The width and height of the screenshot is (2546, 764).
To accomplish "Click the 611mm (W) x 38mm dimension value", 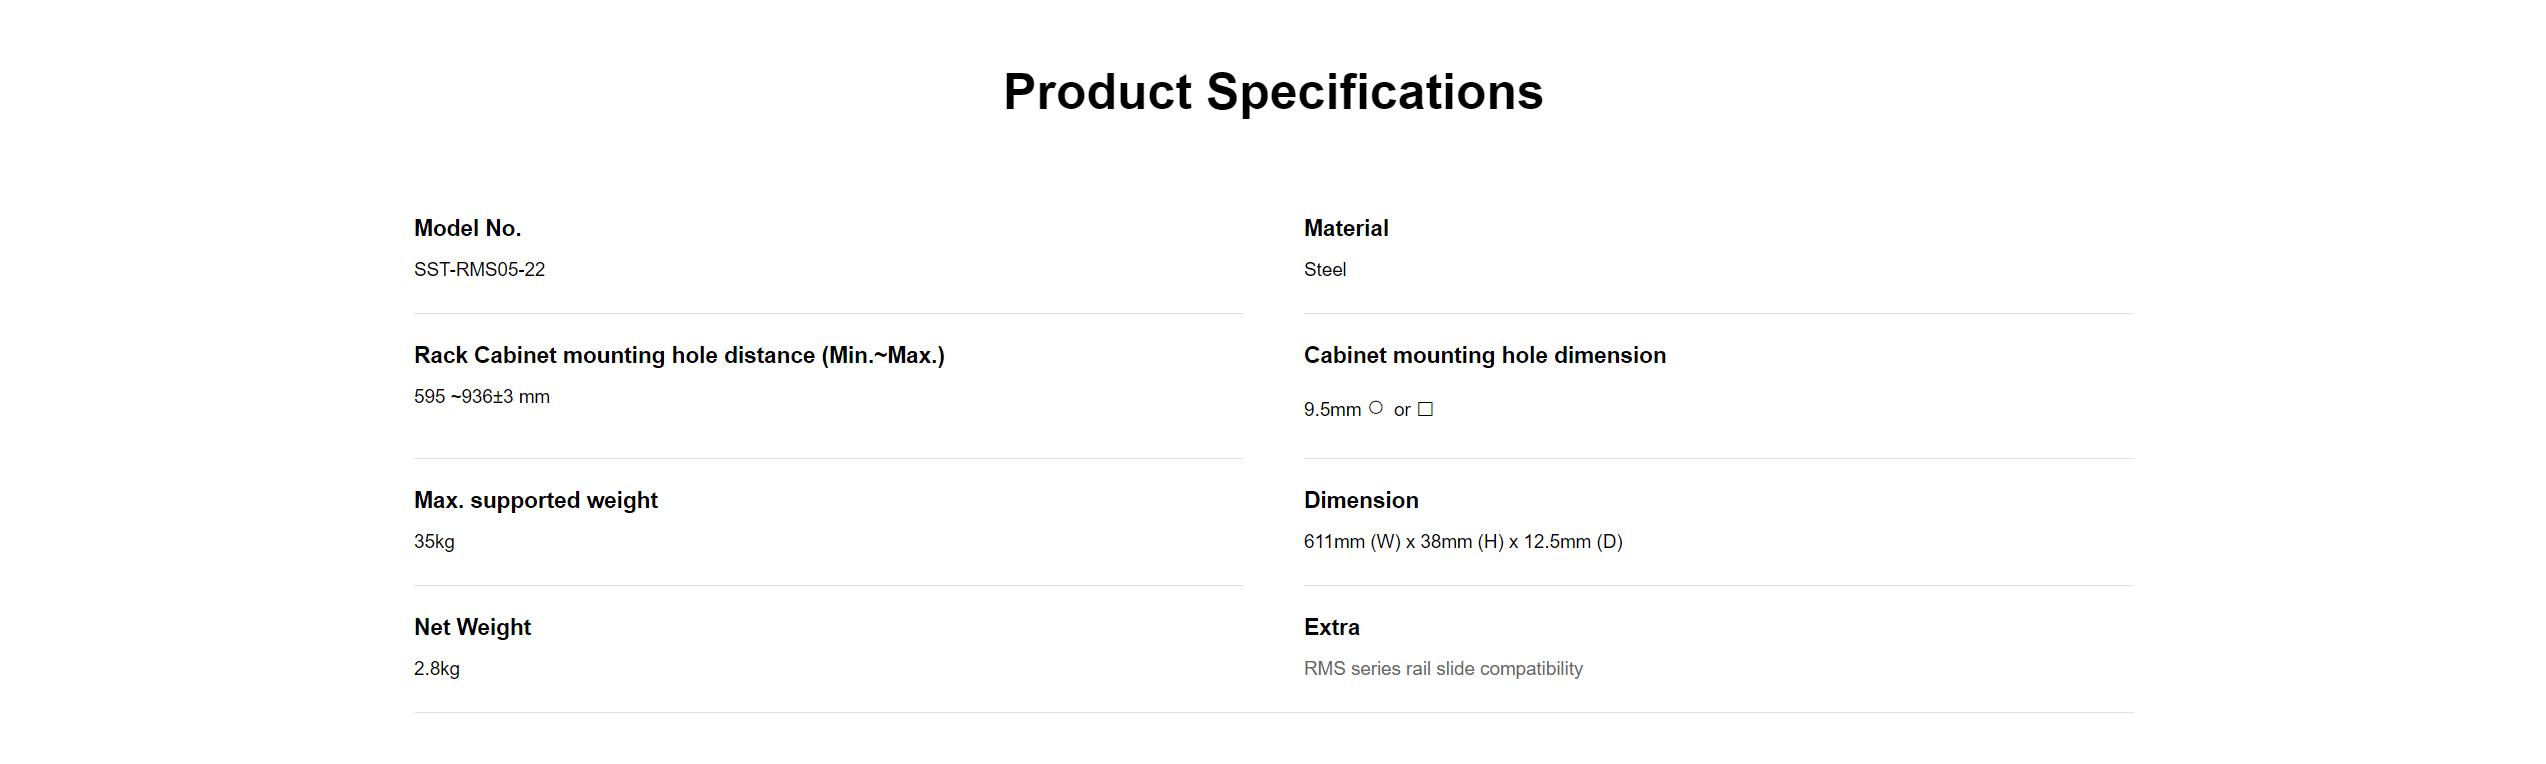I will [1462, 541].
